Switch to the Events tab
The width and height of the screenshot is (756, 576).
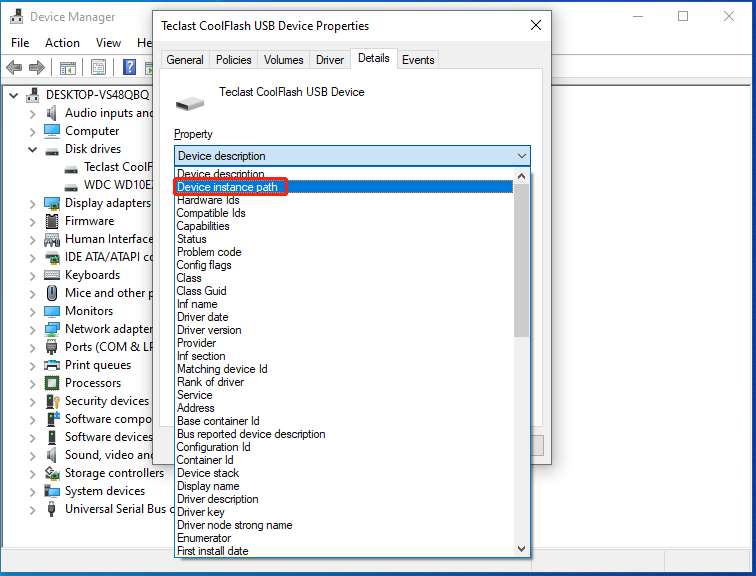[x=418, y=60]
